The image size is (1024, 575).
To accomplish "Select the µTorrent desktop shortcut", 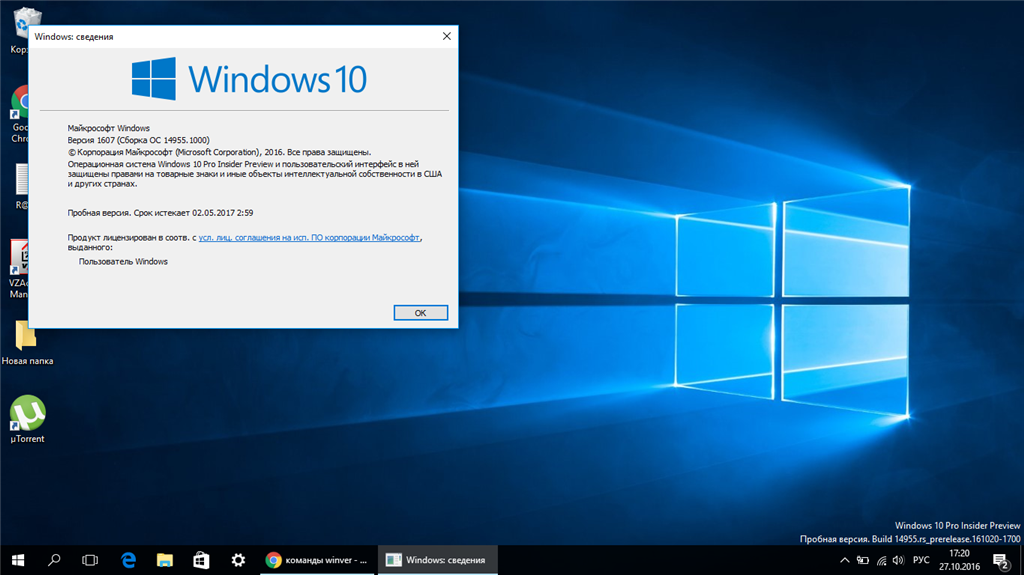I will tap(27, 419).
